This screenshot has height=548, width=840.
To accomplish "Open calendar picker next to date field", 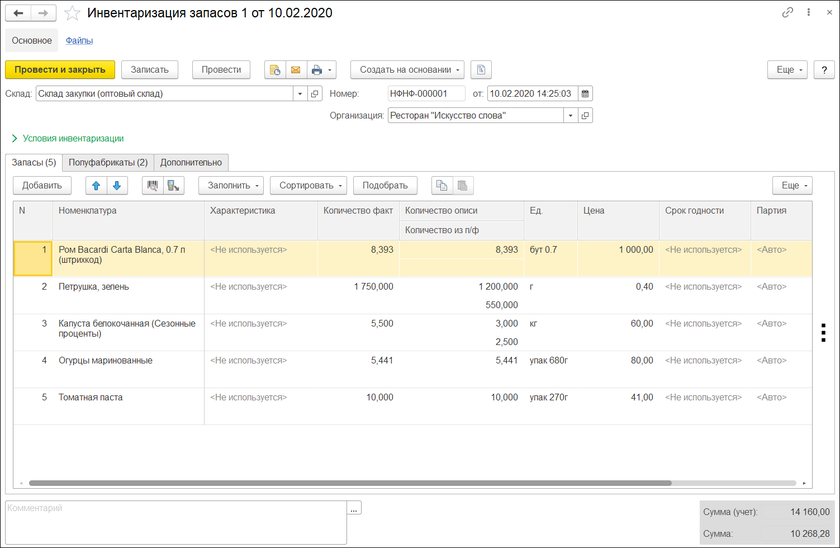I will [585, 94].
